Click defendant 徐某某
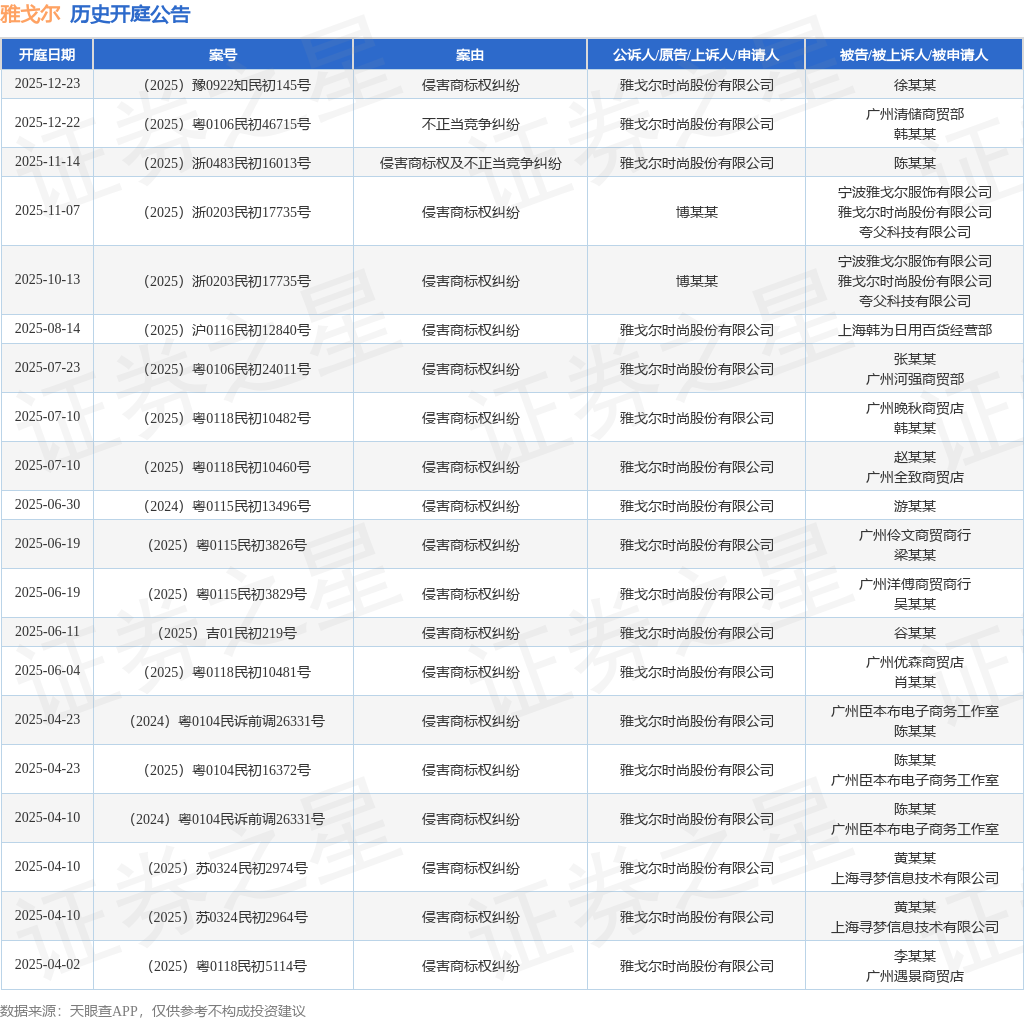This screenshot has width=1024, height=1020. 914,85
